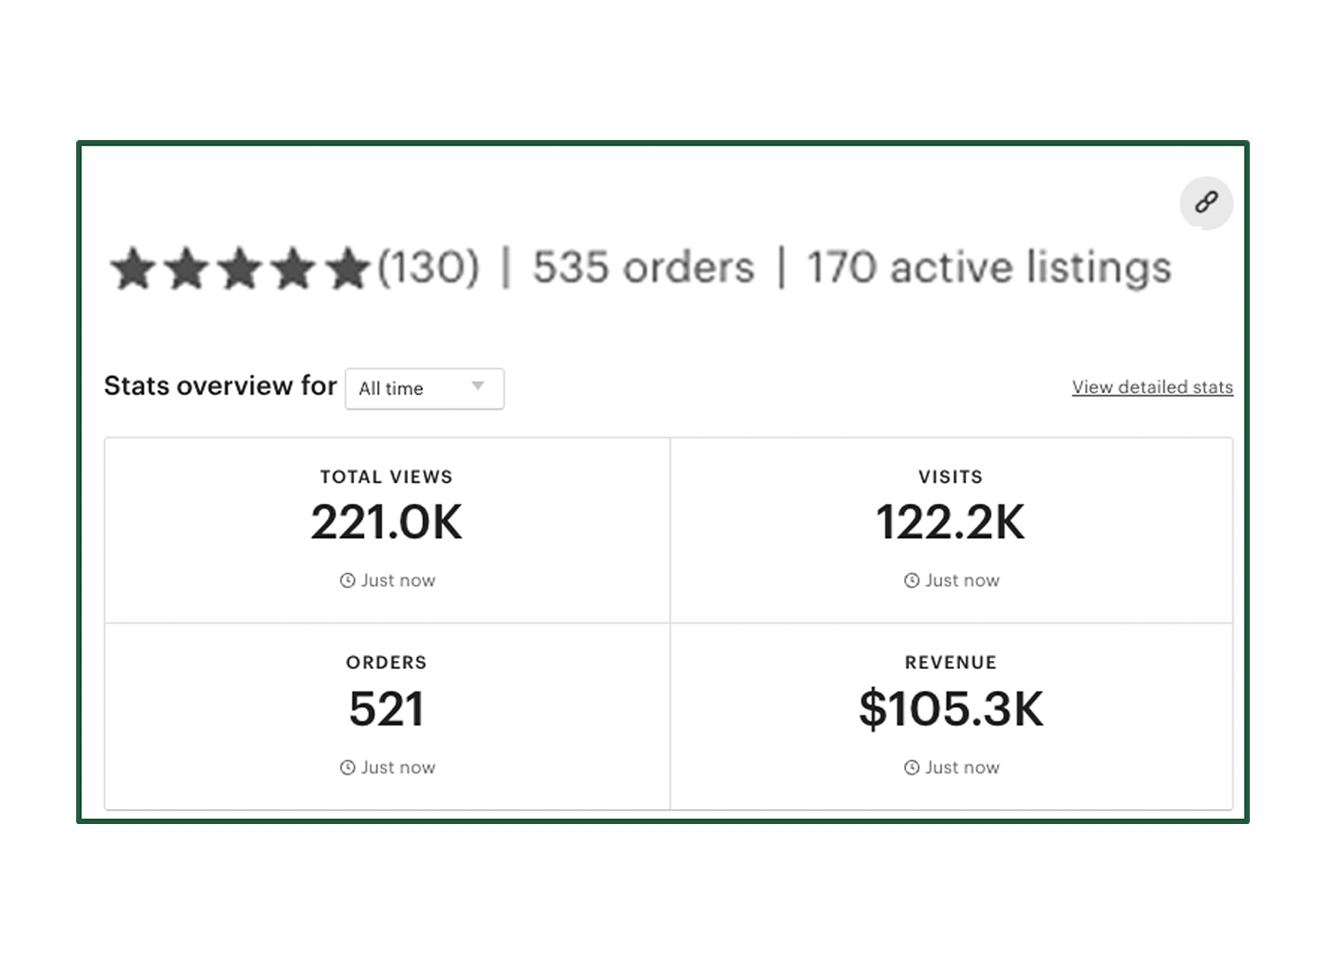Click the copy link chain icon
The width and height of the screenshot is (1326, 958).
(1206, 203)
